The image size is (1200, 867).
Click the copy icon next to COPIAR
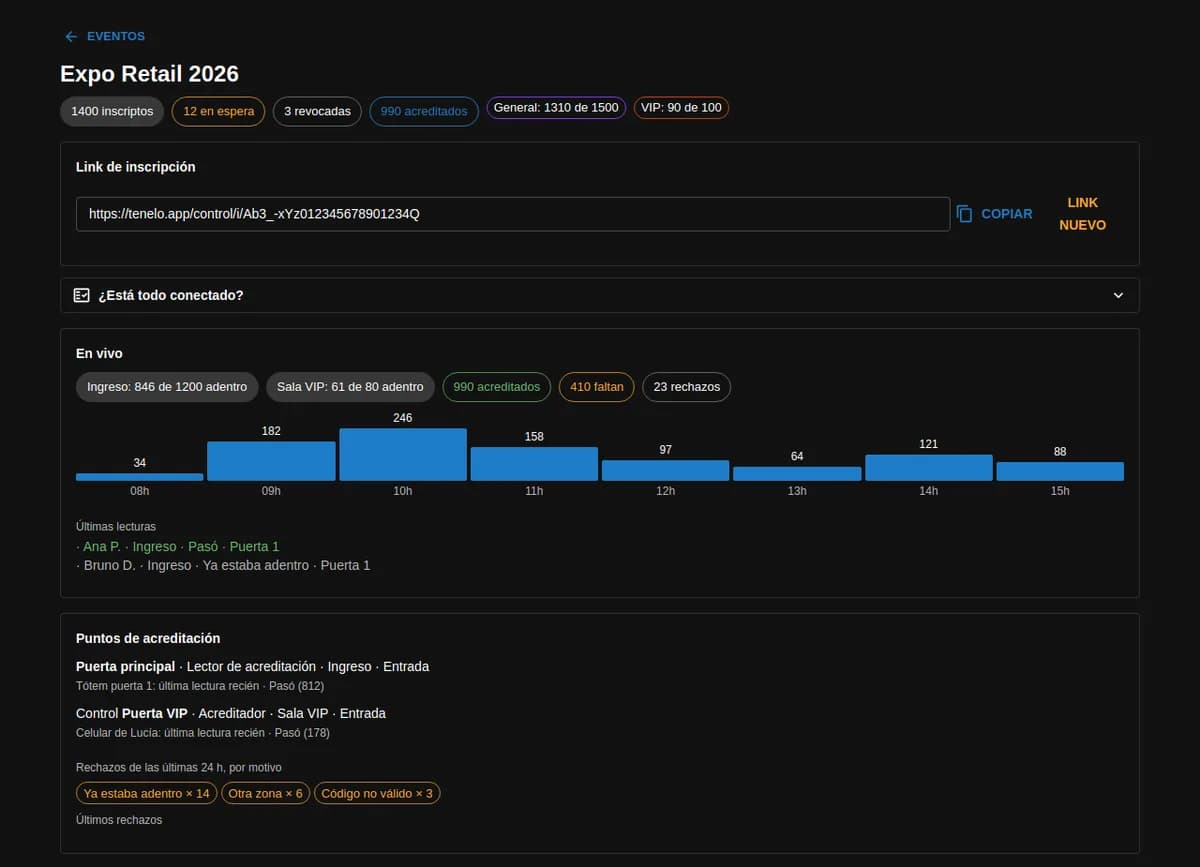coord(965,214)
